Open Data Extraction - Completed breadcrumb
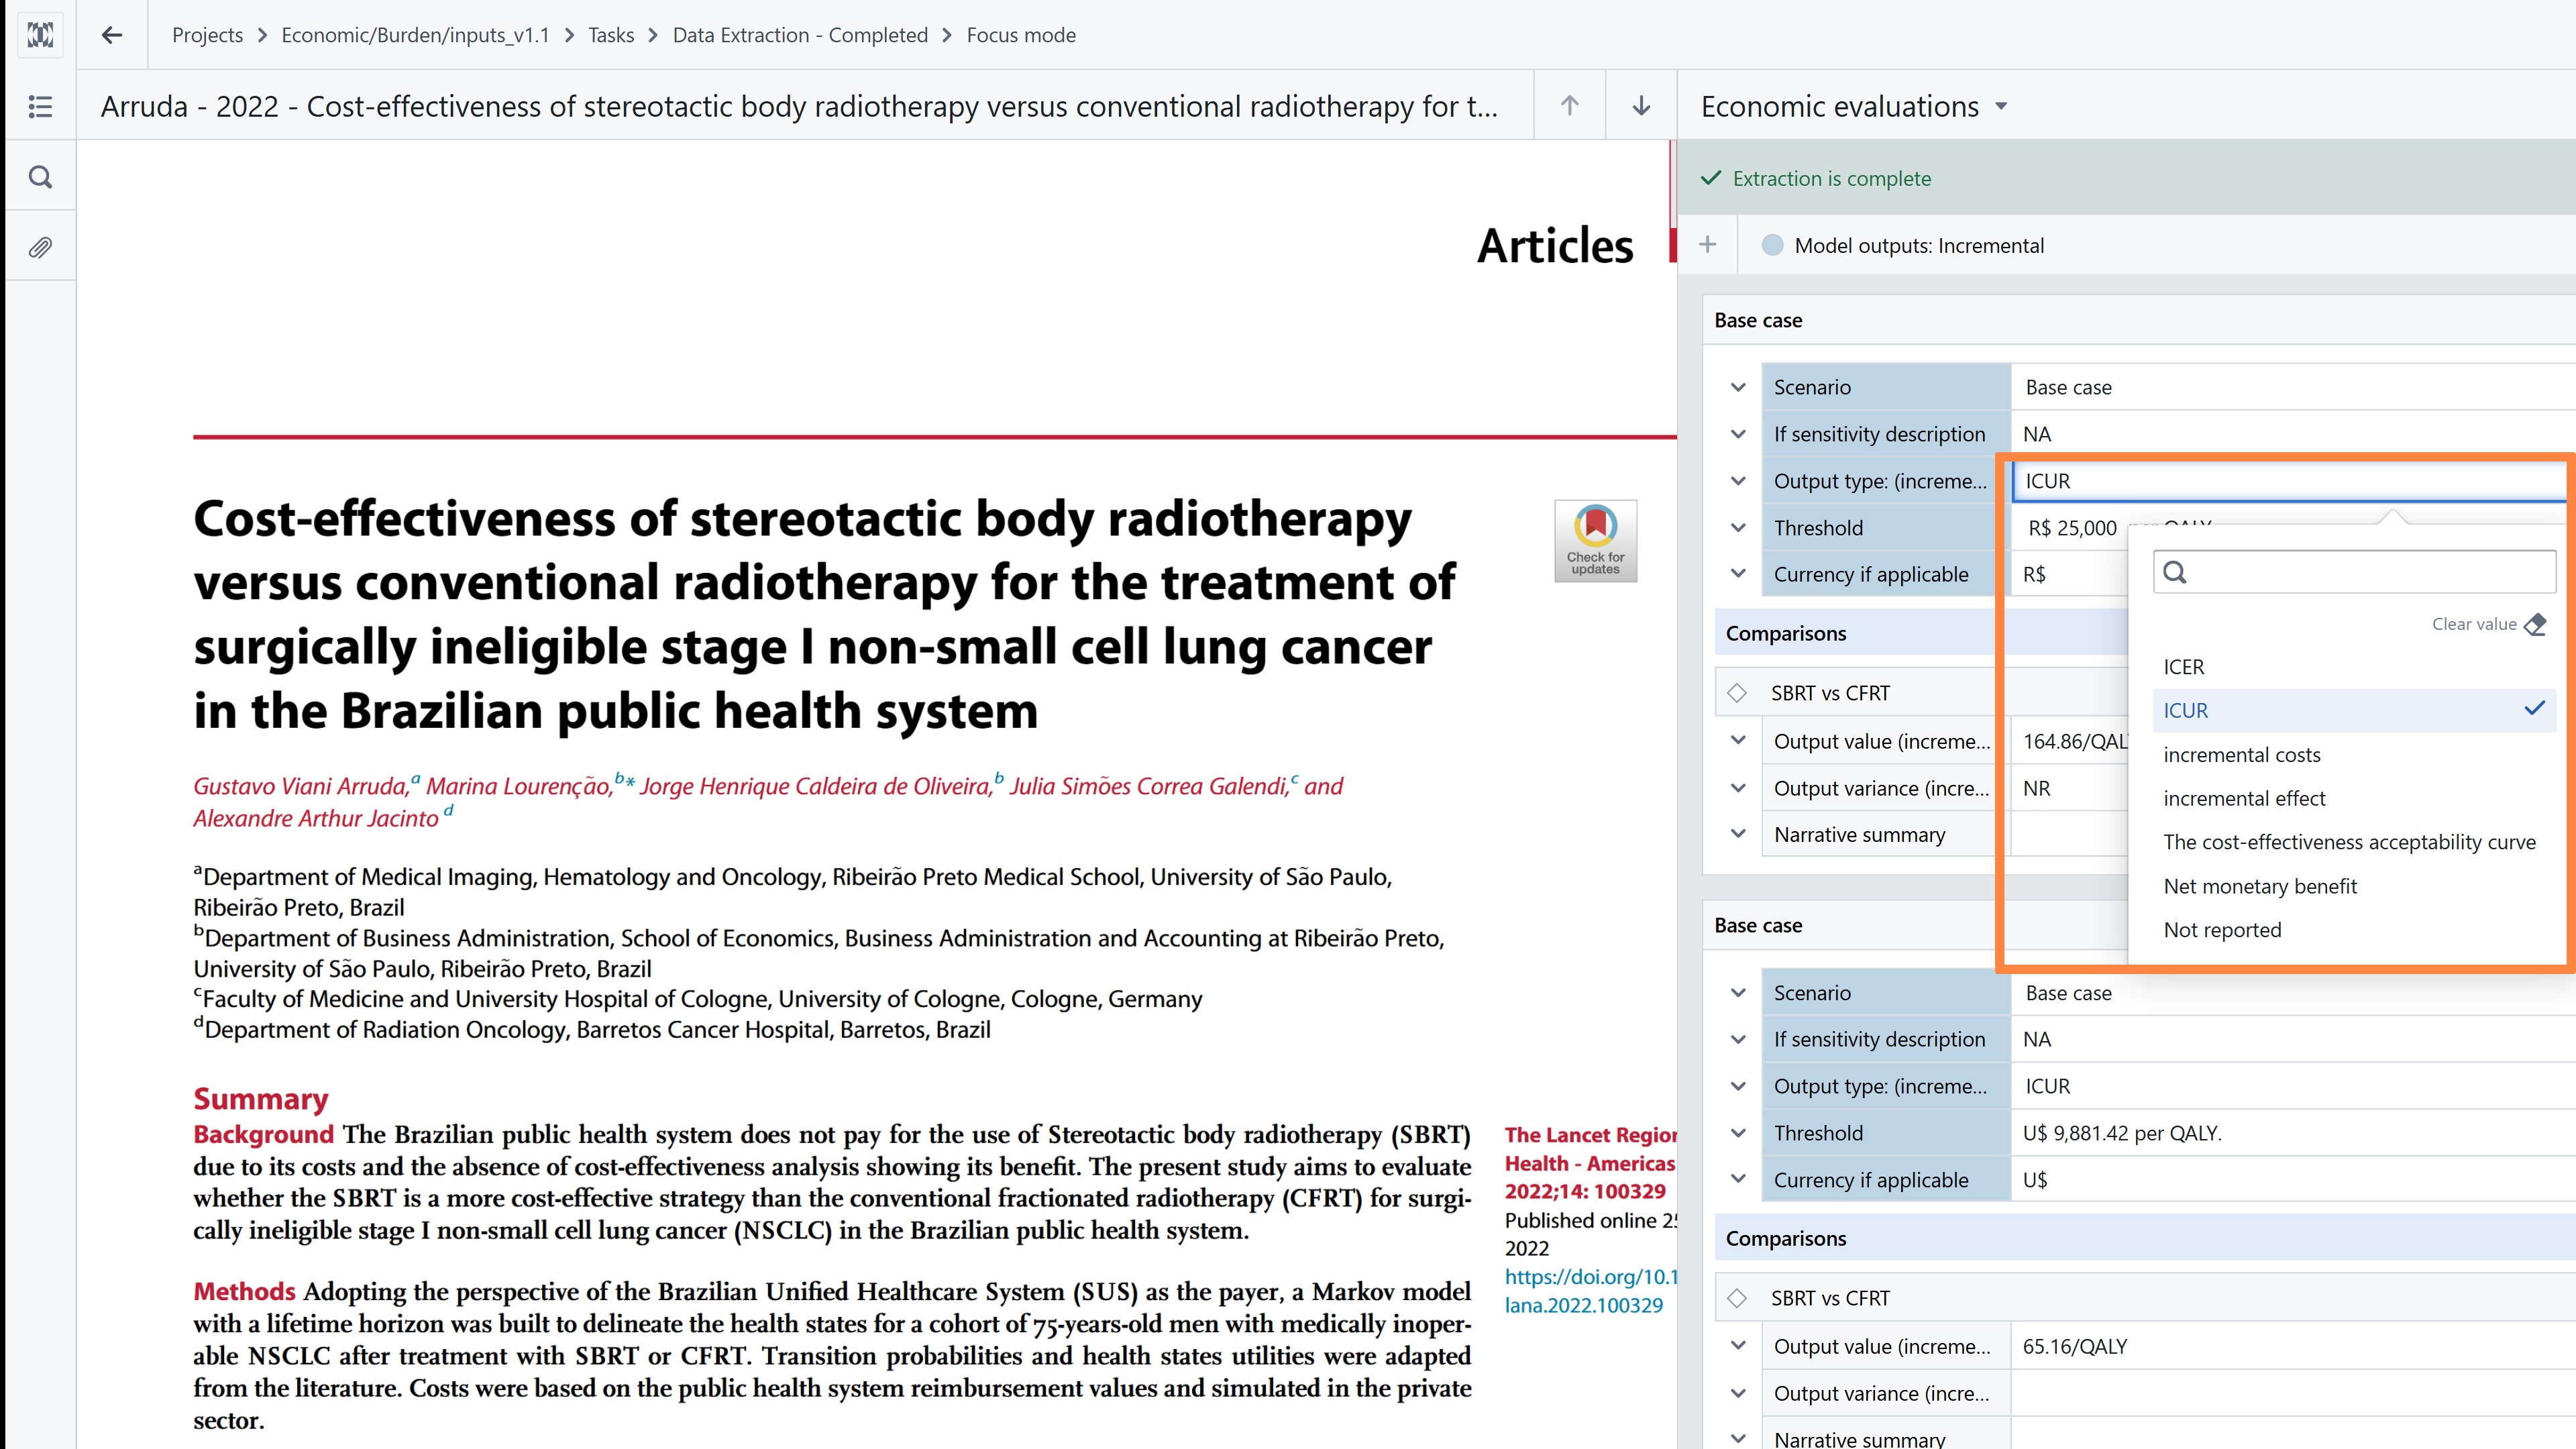The height and width of the screenshot is (1449, 2576). point(800,35)
